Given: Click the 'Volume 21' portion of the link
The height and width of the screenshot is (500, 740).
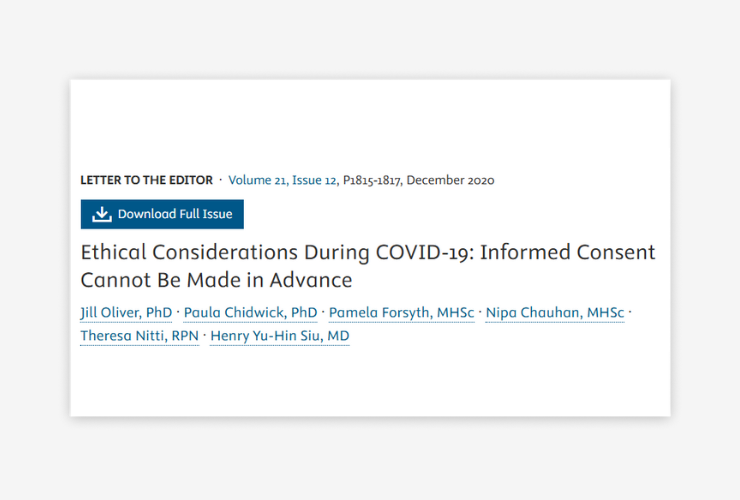Looking at the screenshot, I should (257, 181).
